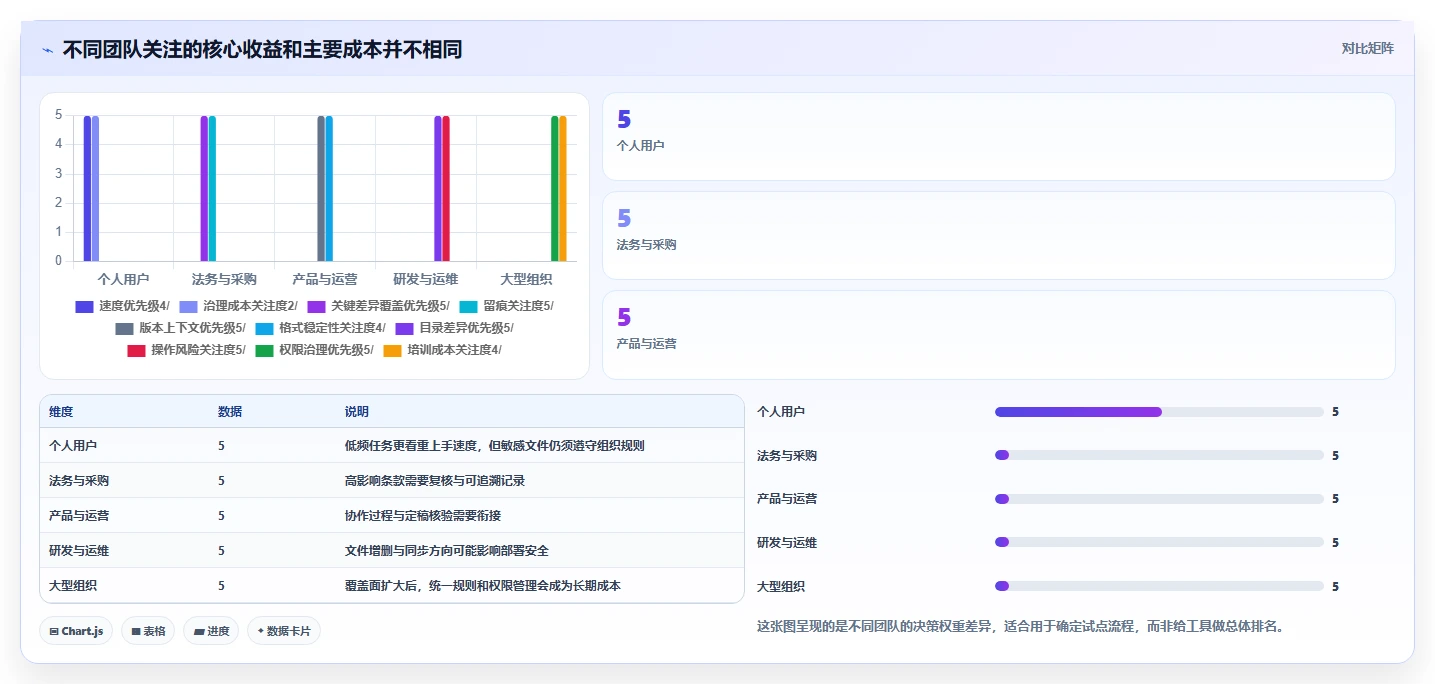1435x684 pixels.
Task: Click the footnote starting 这张图呈现的是
Action: tap(1020, 627)
